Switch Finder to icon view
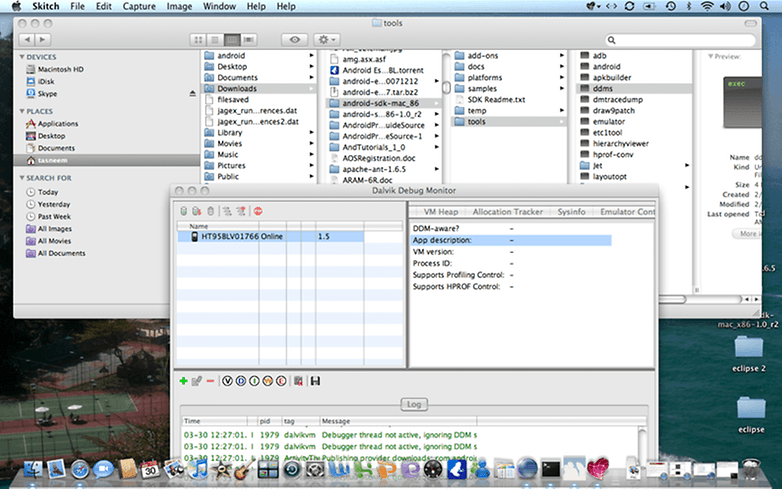Viewport: 782px width, 489px height. (x=198, y=39)
